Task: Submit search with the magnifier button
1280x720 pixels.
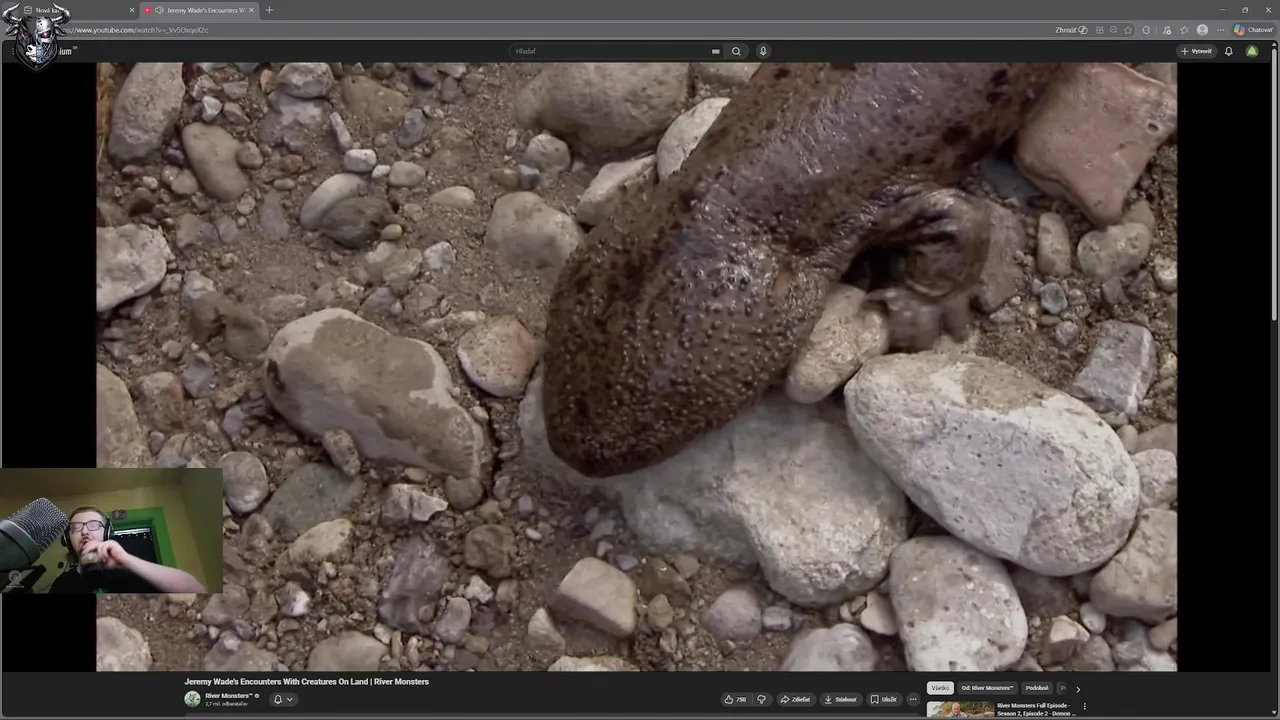Action: coord(736,51)
